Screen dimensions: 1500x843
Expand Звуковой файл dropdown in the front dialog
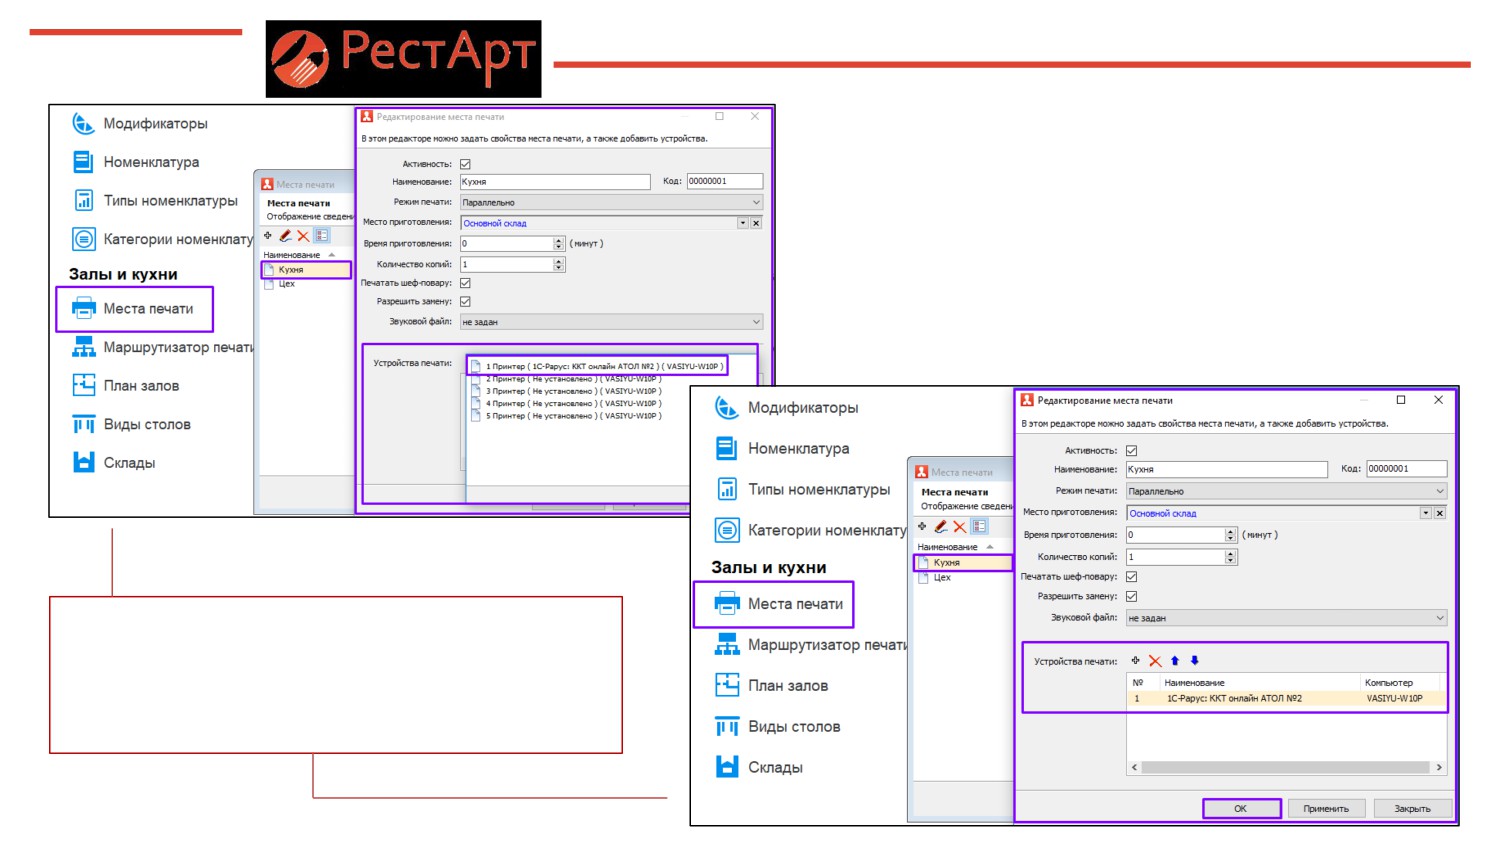1440,618
